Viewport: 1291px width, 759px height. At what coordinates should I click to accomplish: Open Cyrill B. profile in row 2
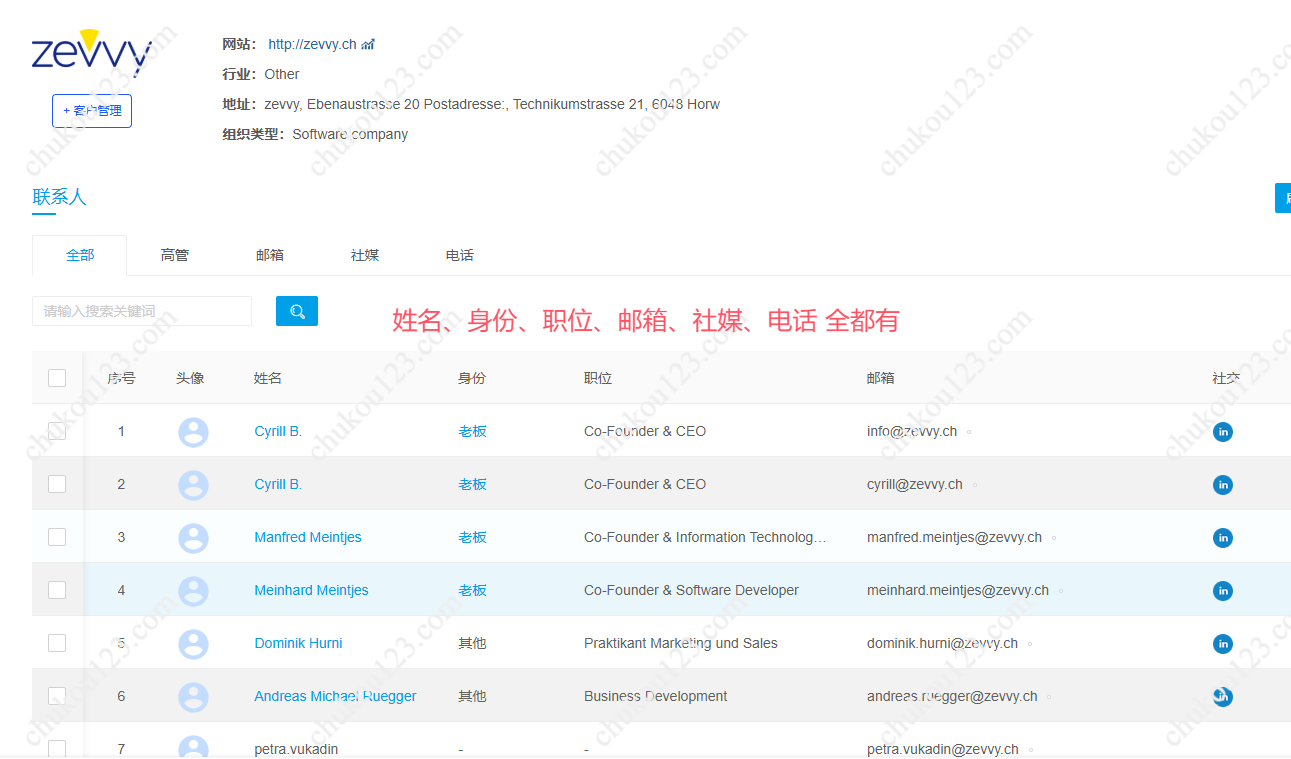click(278, 484)
